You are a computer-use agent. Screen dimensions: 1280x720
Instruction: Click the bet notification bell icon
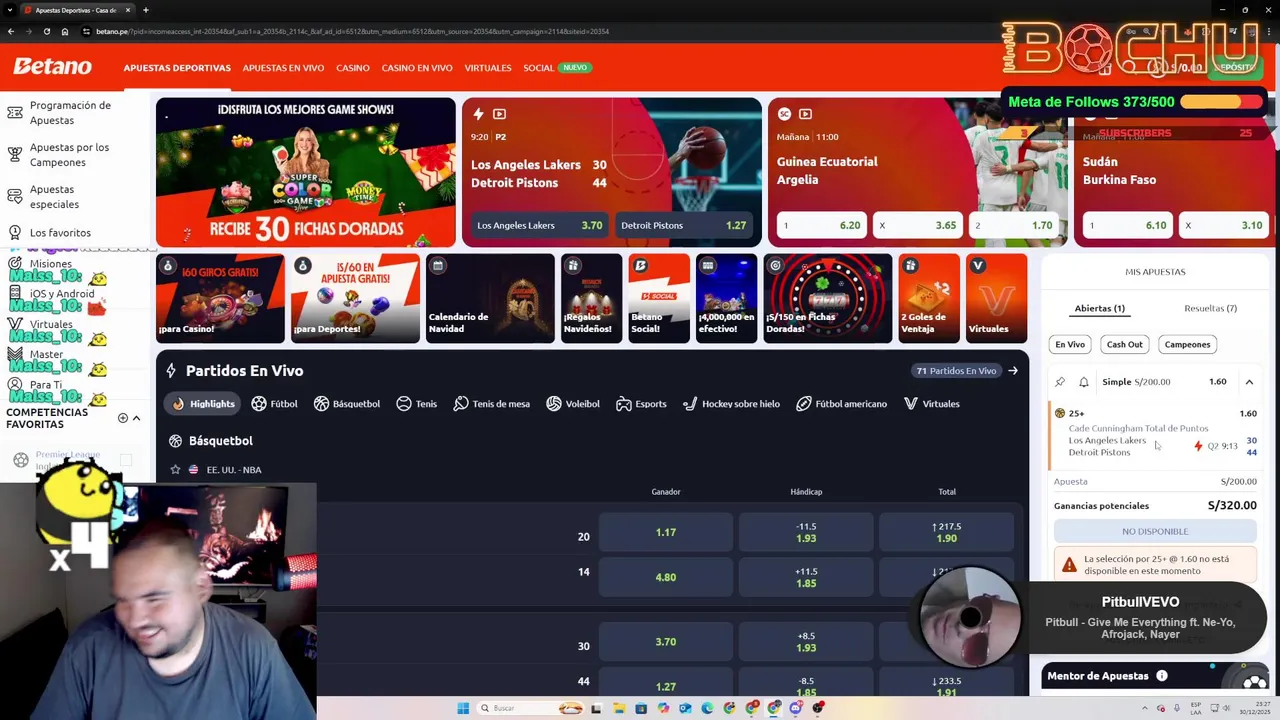click(x=1083, y=382)
